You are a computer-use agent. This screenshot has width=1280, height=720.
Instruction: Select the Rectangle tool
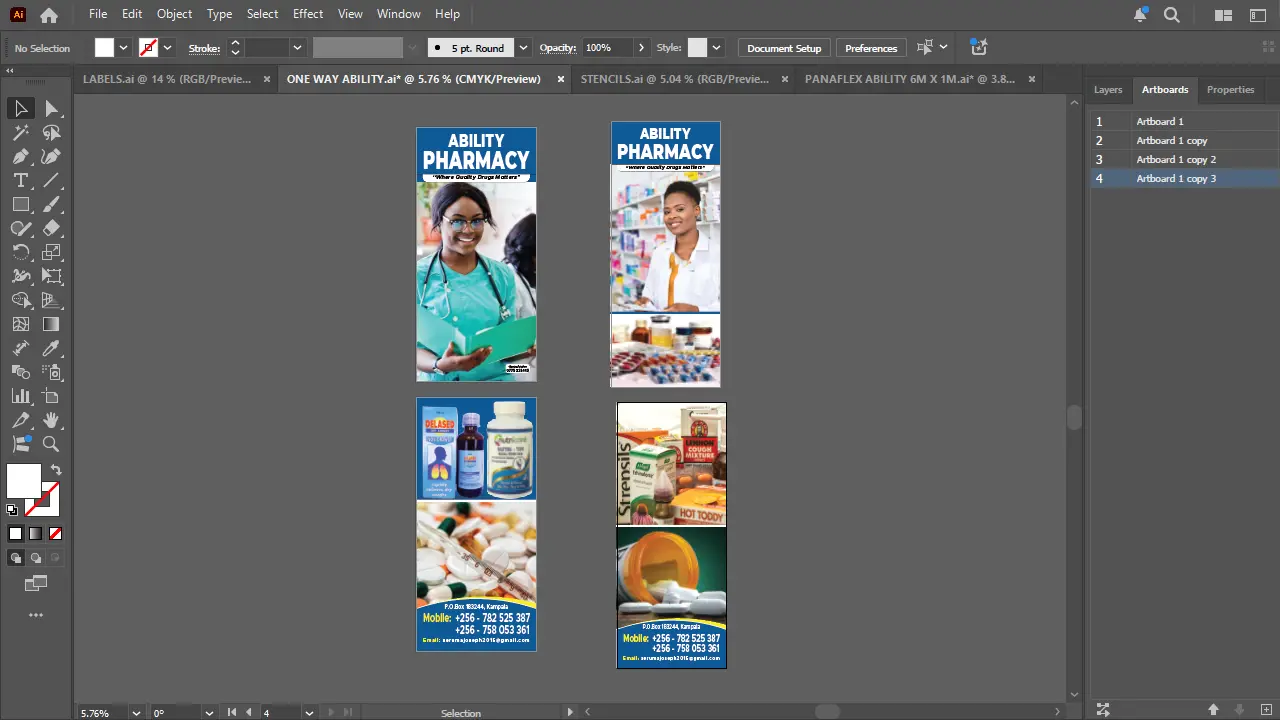point(21,204)
